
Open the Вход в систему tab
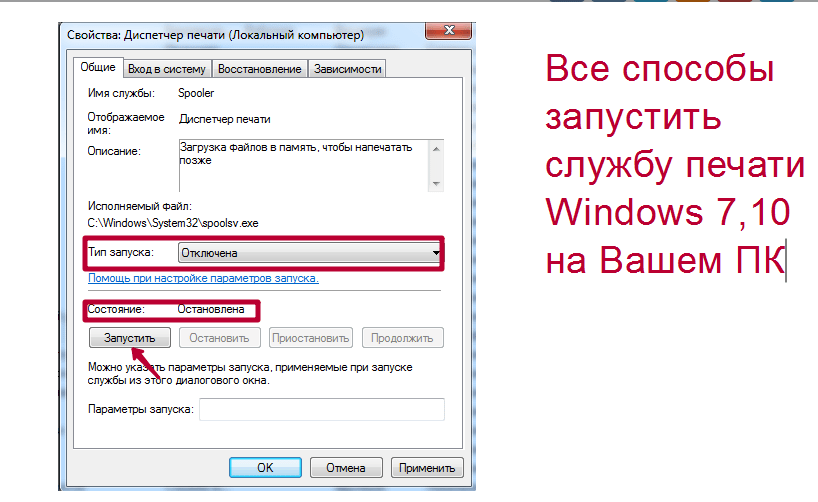click(167, 69)
